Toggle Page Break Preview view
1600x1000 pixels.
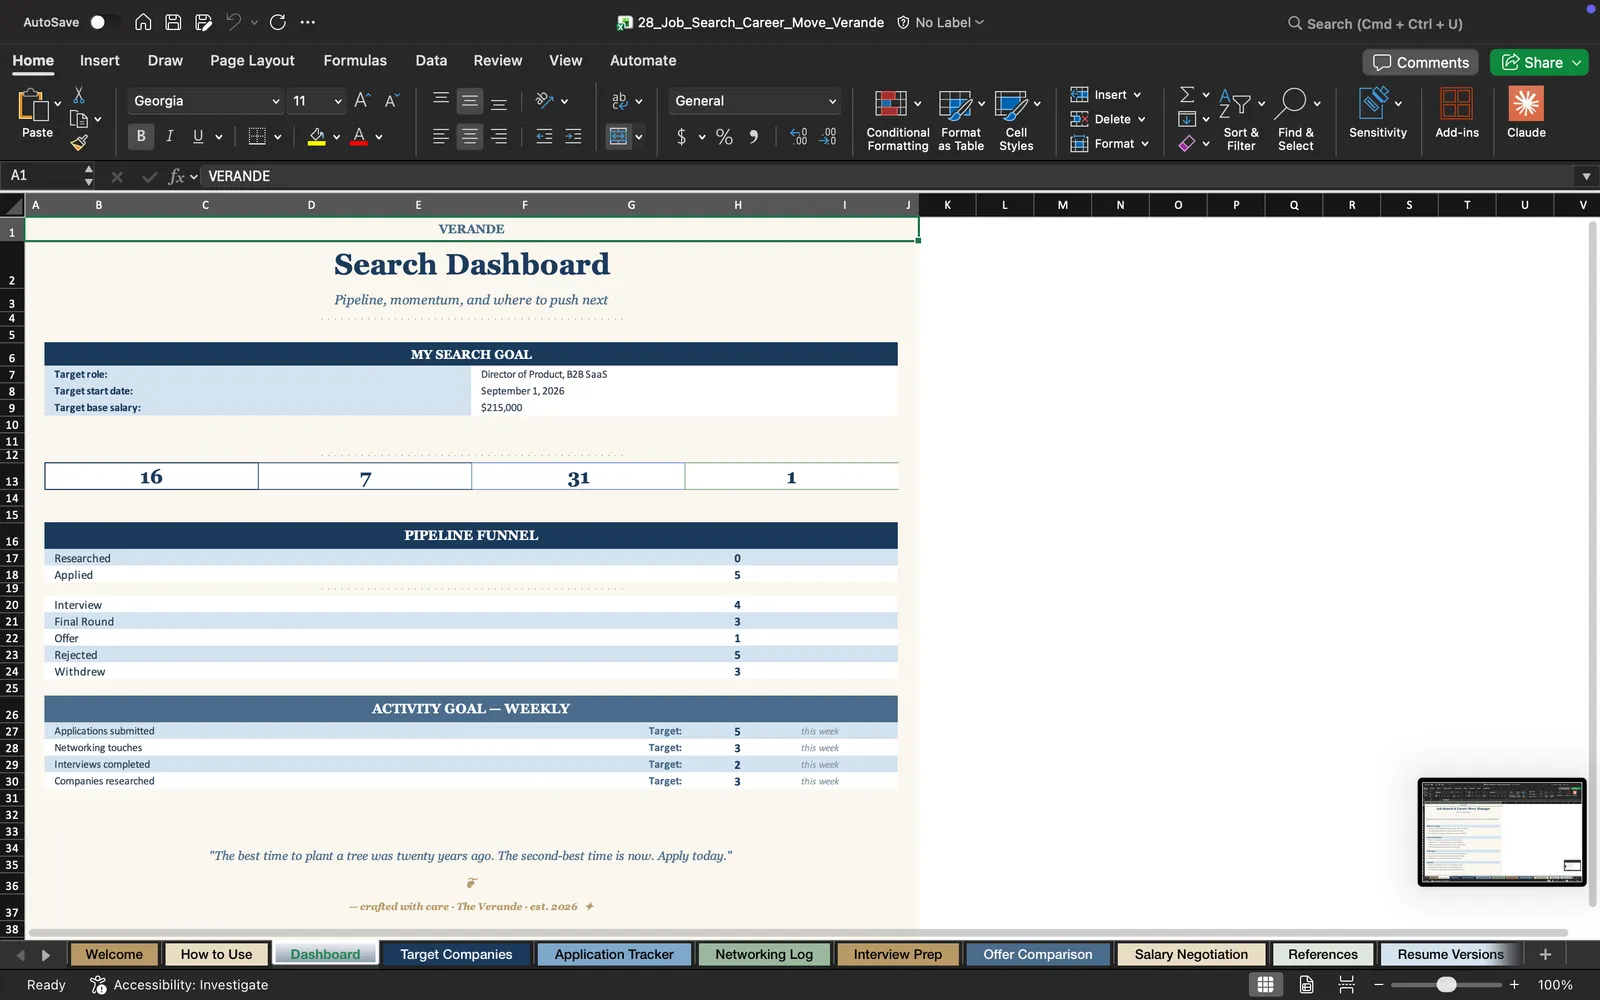tap(1346, 985)
